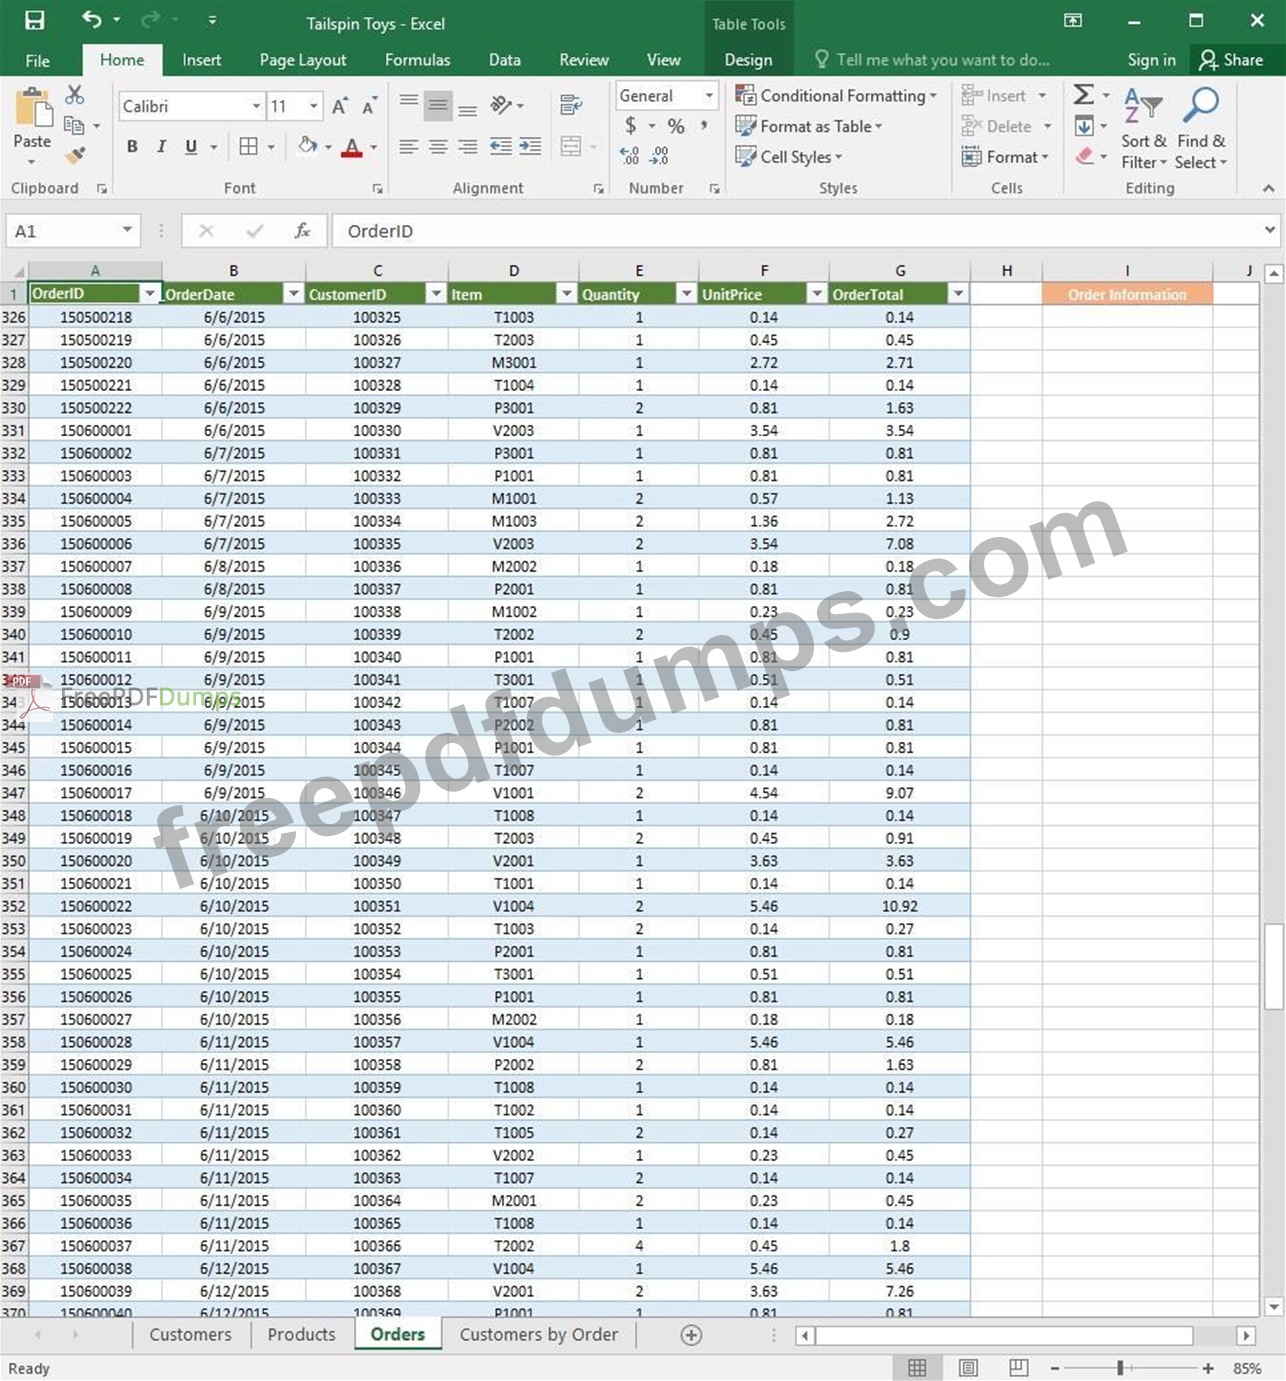Open OrderDate column filter dropdown
1286x1381 pixels.
pos(293,294)
